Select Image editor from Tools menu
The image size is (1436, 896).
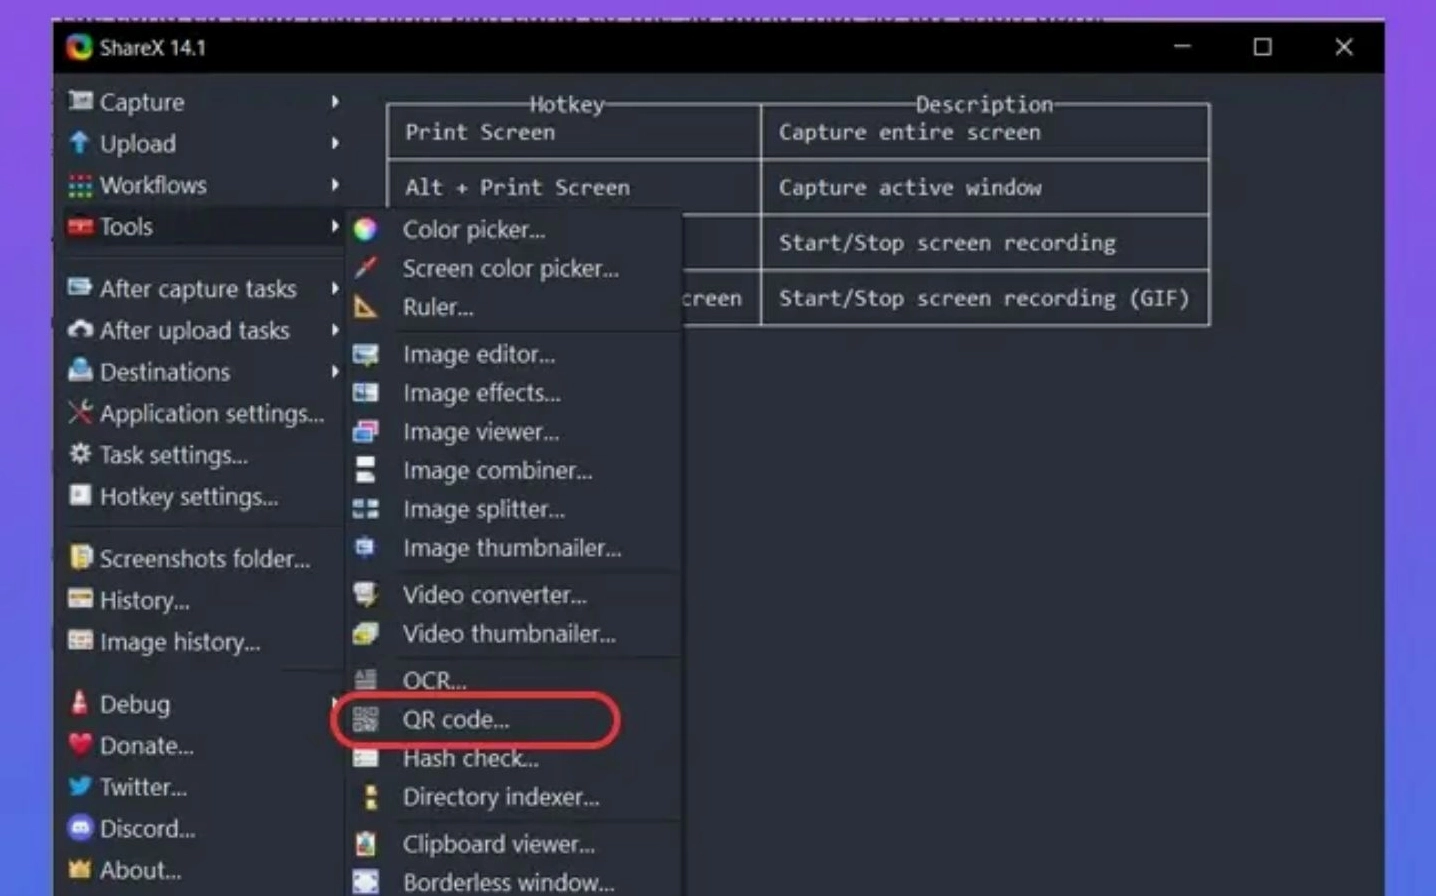tap(478, 354)
